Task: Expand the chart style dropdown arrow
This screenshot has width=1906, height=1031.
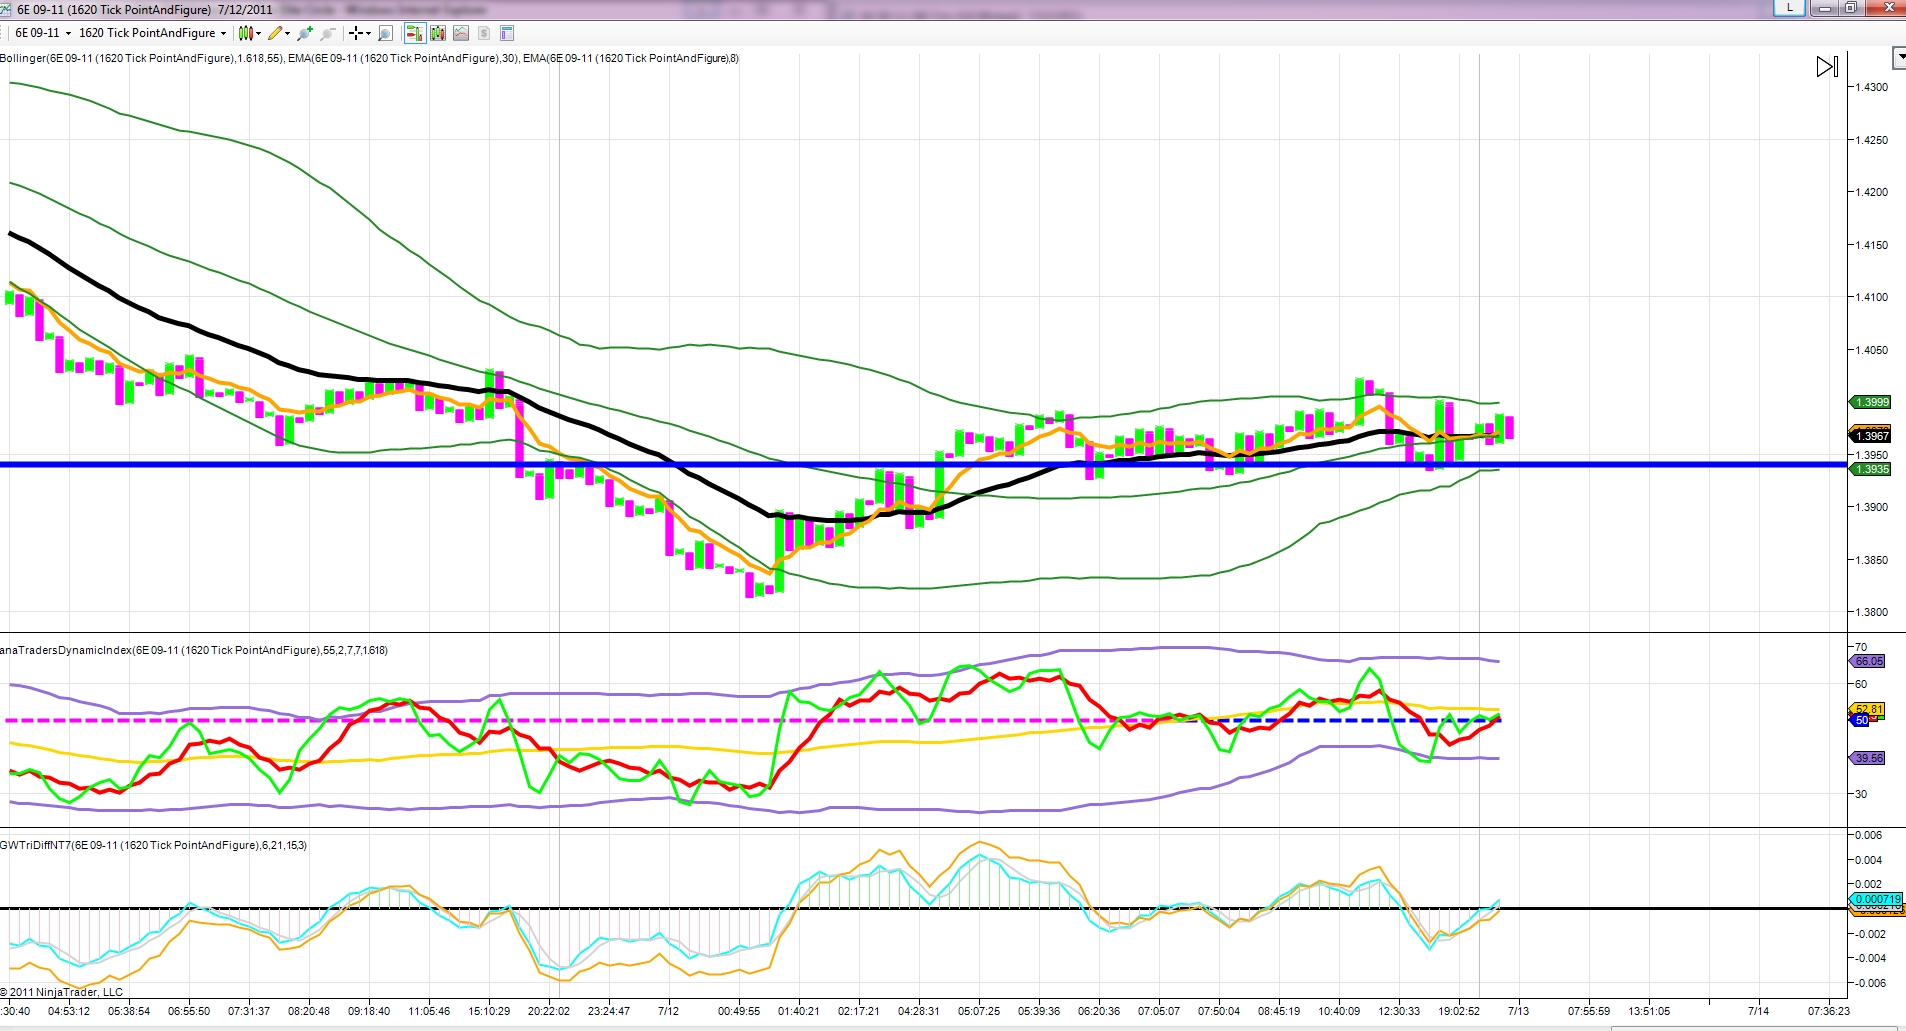Action: pyautogui.click(x=259, y=33)
